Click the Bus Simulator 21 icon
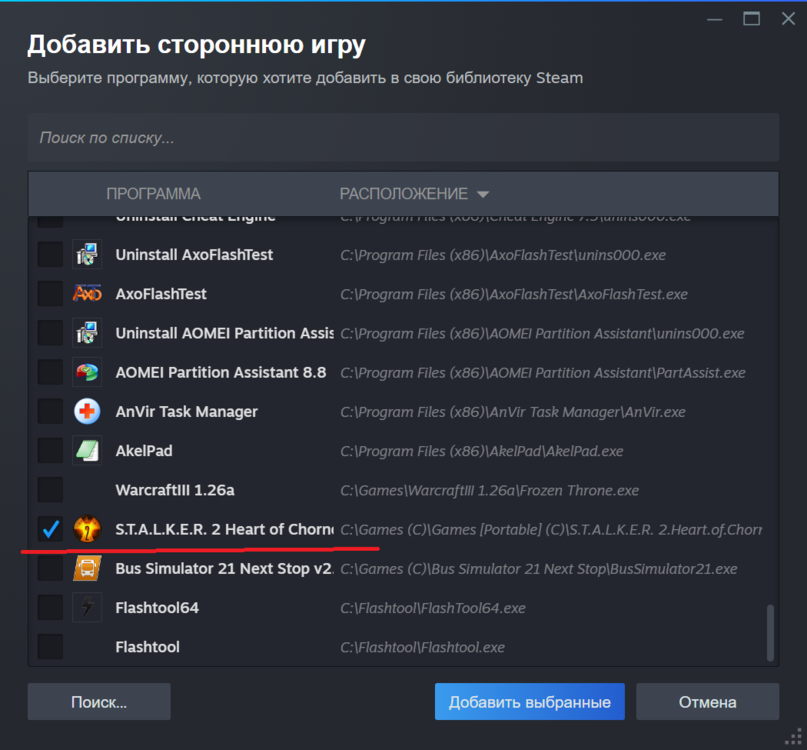 tap(87, 568)
